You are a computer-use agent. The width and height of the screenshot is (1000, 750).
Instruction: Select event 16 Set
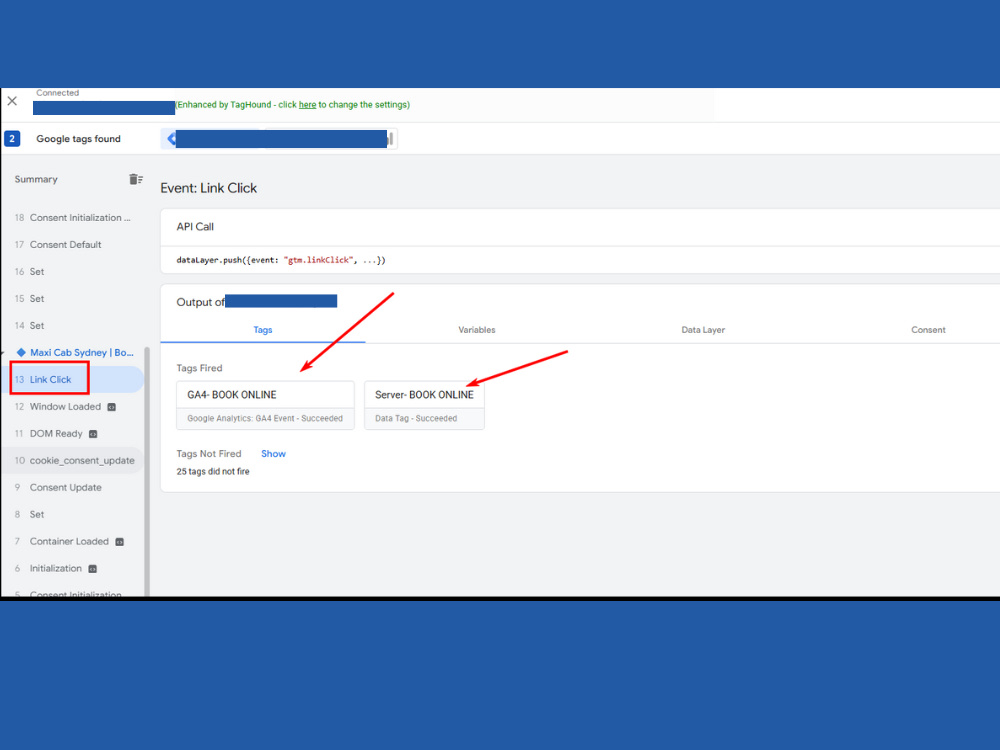[x=73, y=272]
